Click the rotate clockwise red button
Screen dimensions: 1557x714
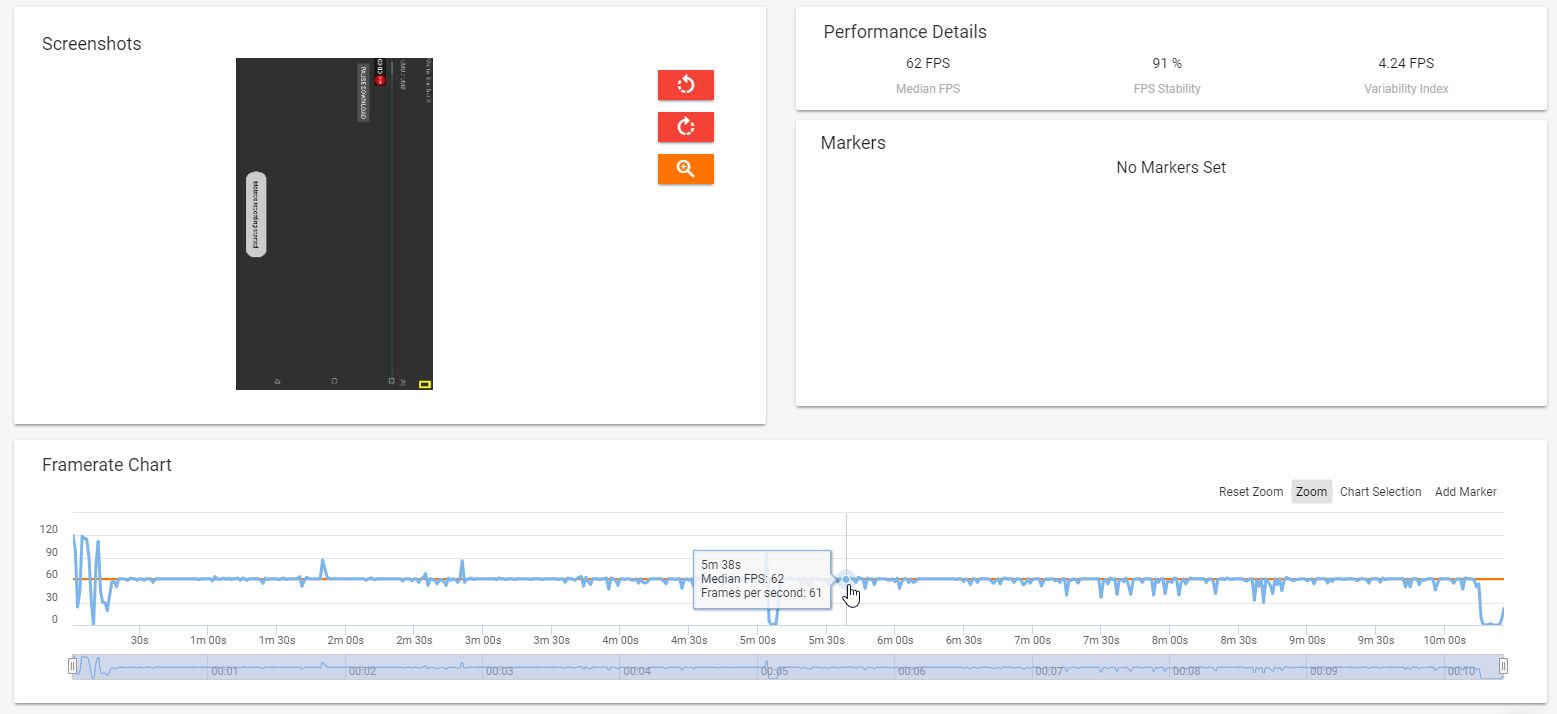686,127
